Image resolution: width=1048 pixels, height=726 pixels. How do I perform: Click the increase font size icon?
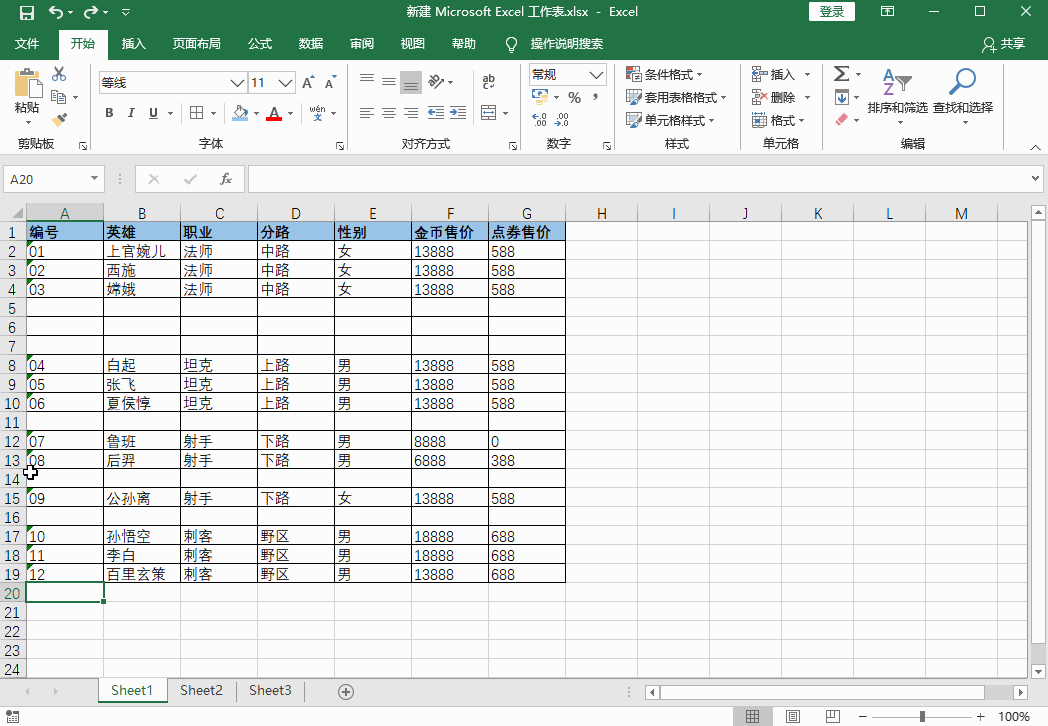307,83
